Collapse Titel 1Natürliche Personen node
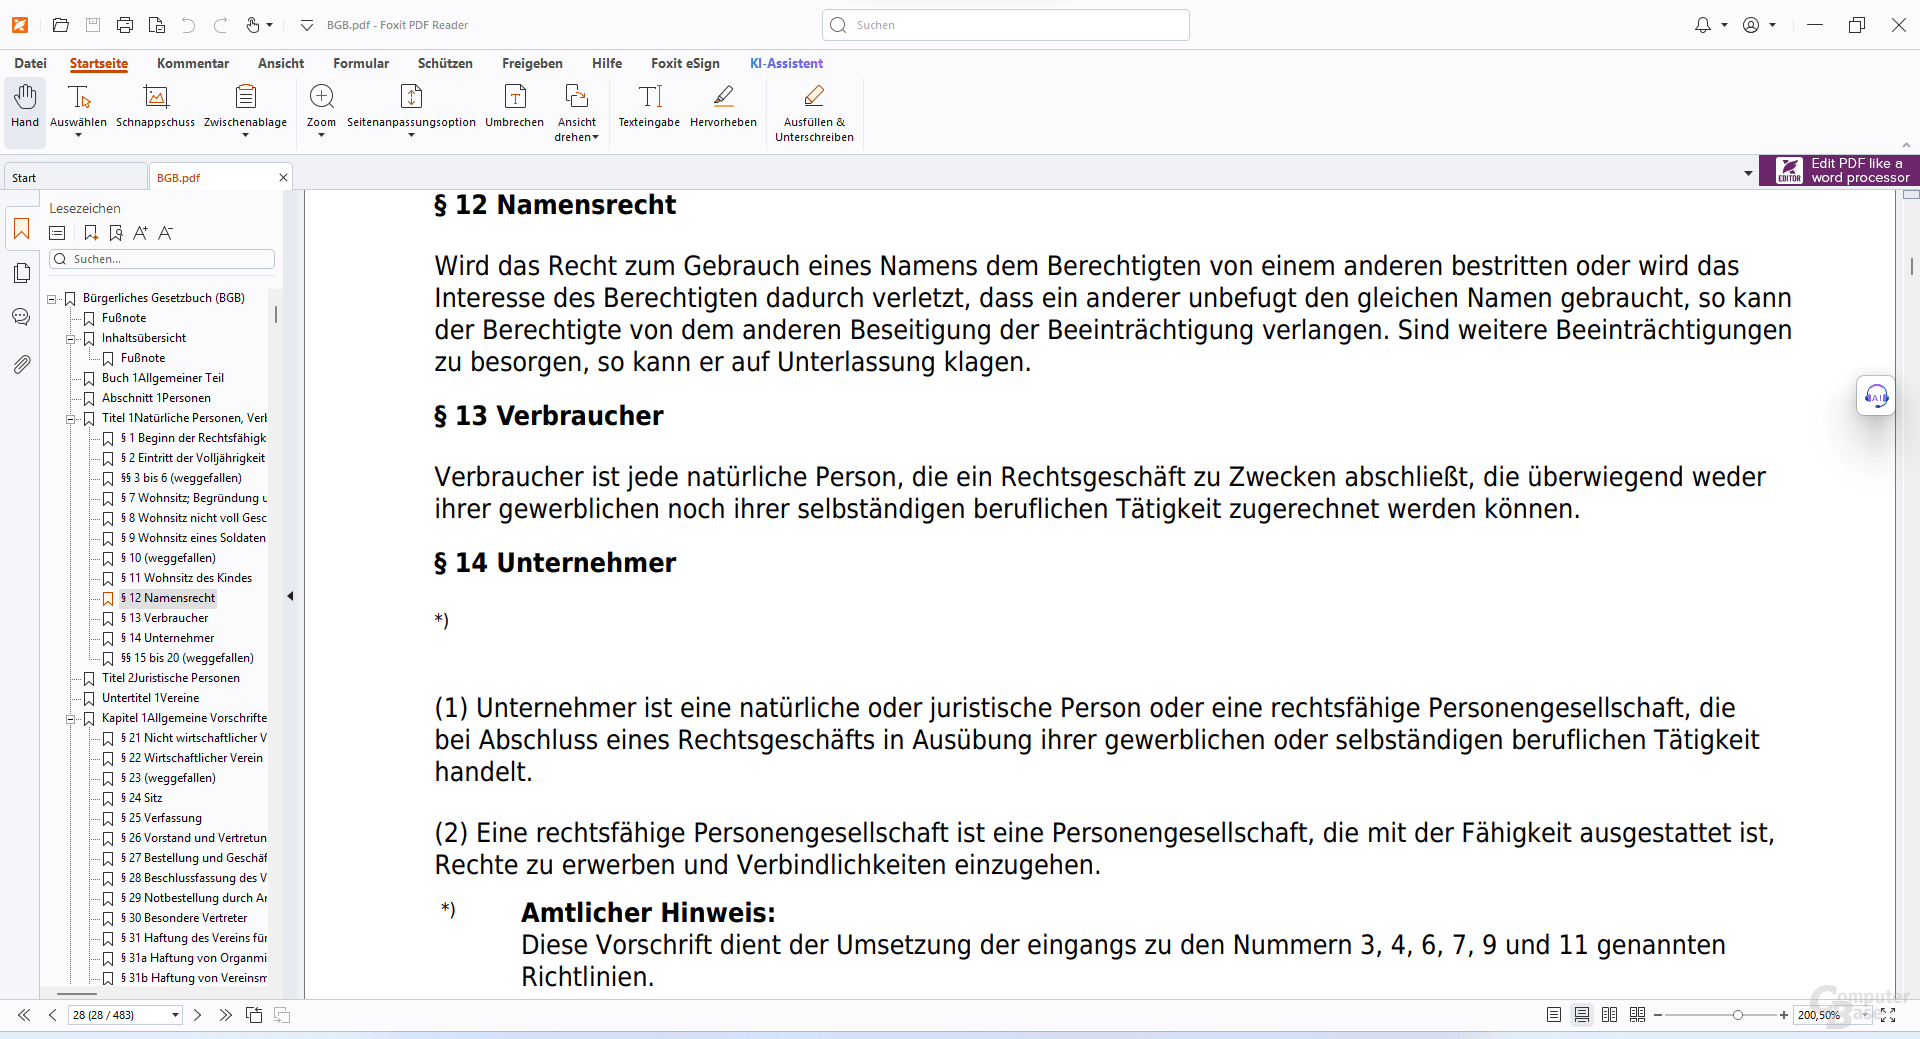 click(71, 419)
